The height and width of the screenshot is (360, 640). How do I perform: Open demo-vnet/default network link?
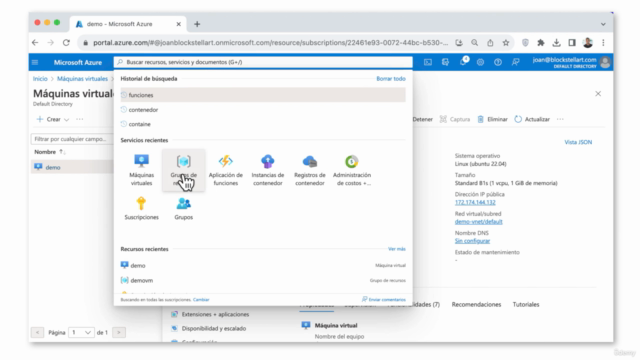click(x=478, y=222)
